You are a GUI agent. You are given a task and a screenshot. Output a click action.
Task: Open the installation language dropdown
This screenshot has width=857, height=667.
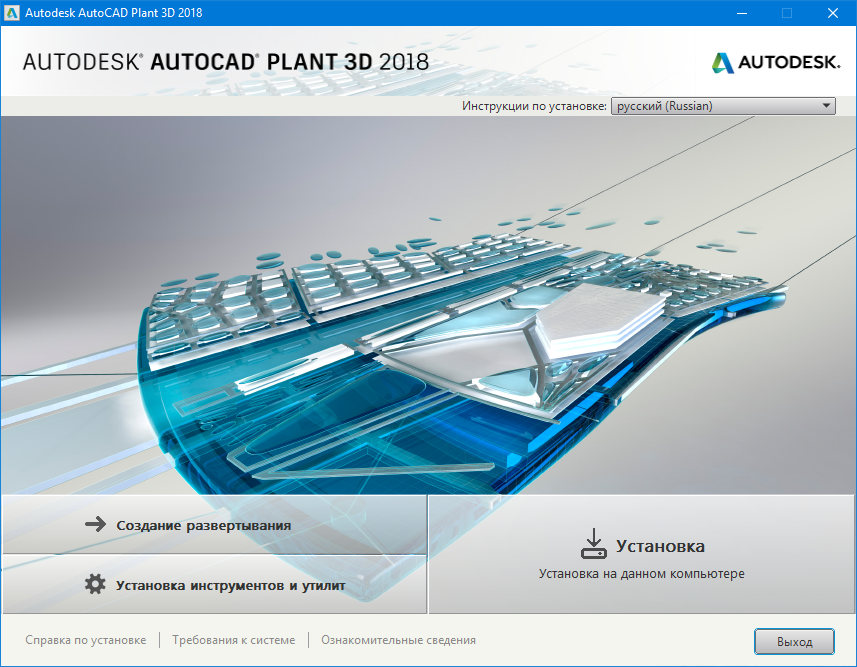tap(723, 106)
